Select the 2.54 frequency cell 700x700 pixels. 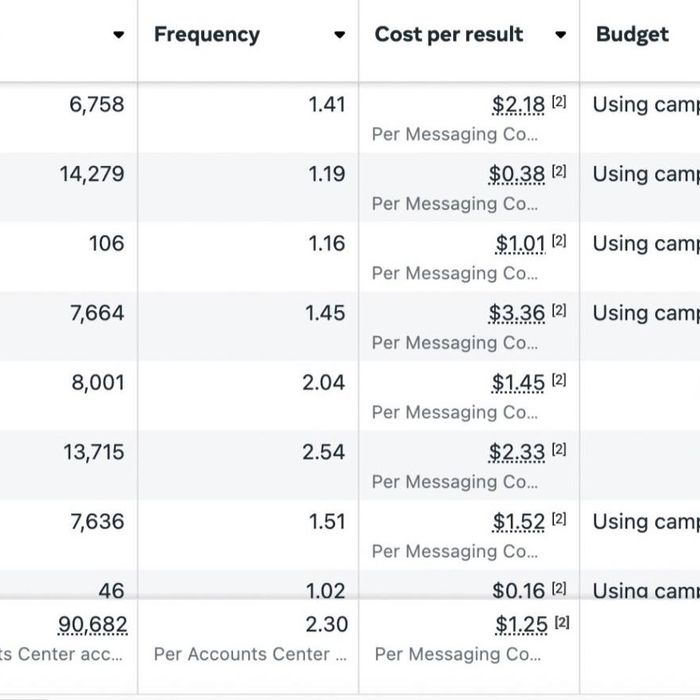(x=324, y=452)
